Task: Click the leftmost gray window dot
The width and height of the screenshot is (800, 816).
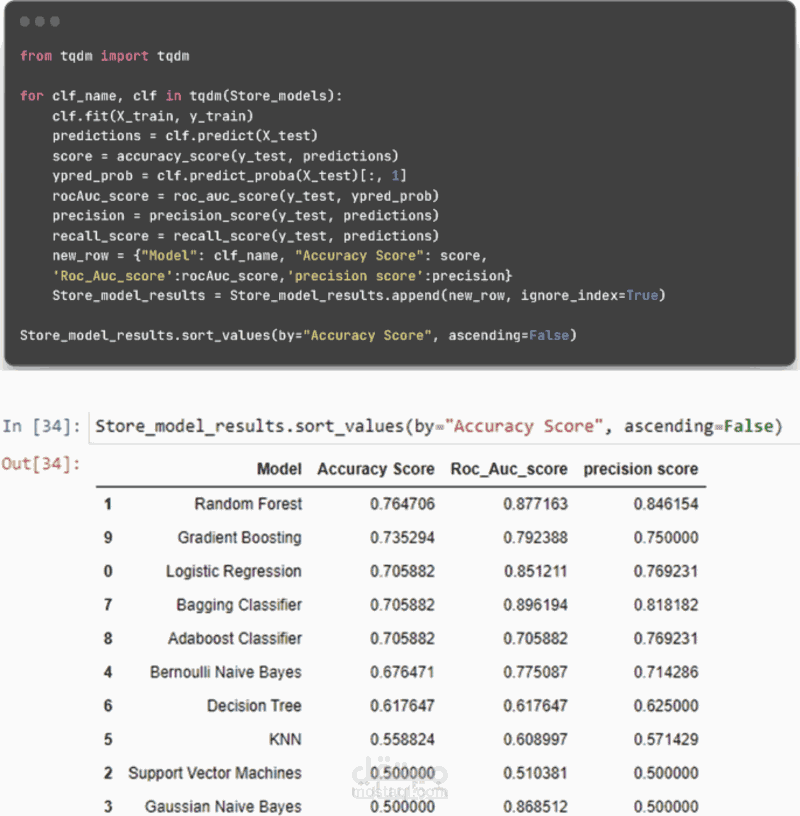Action: 25,21
